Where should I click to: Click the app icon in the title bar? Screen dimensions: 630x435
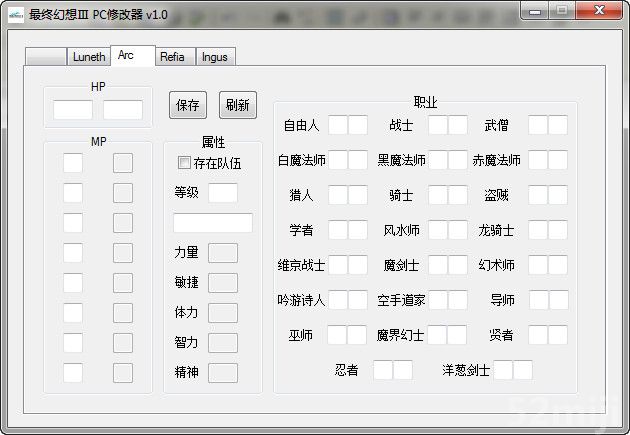coord(13,12)
